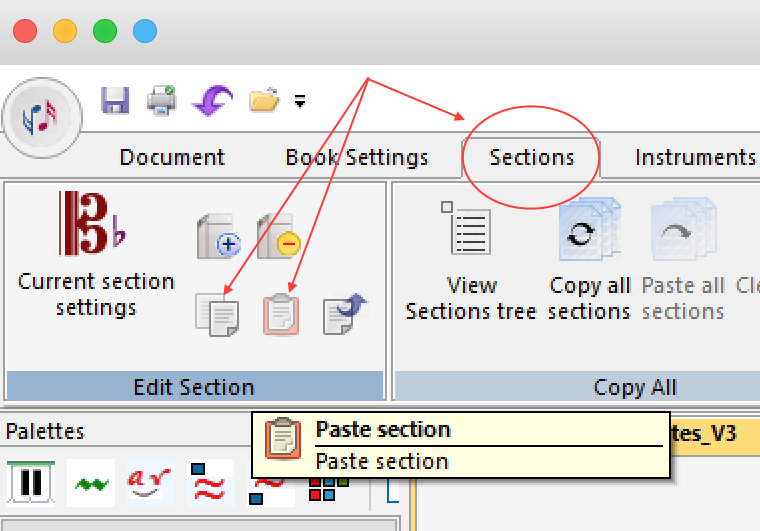Select the barline palette icon
Image resolution: width=760 pixels, height=531 pixels.
tap(31, 483)
